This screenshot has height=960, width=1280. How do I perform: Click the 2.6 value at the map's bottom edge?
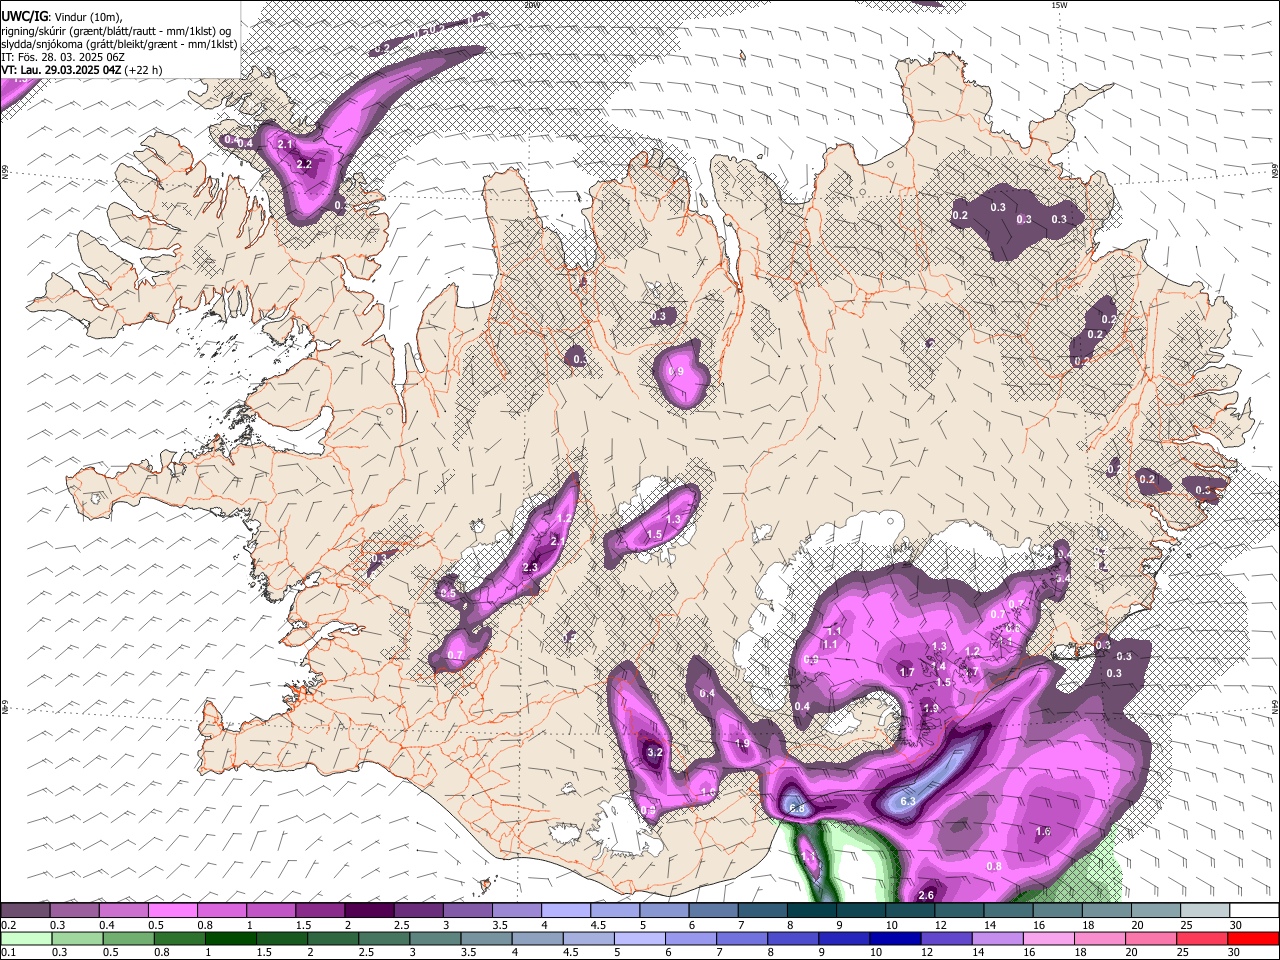(x=926, y=895)
